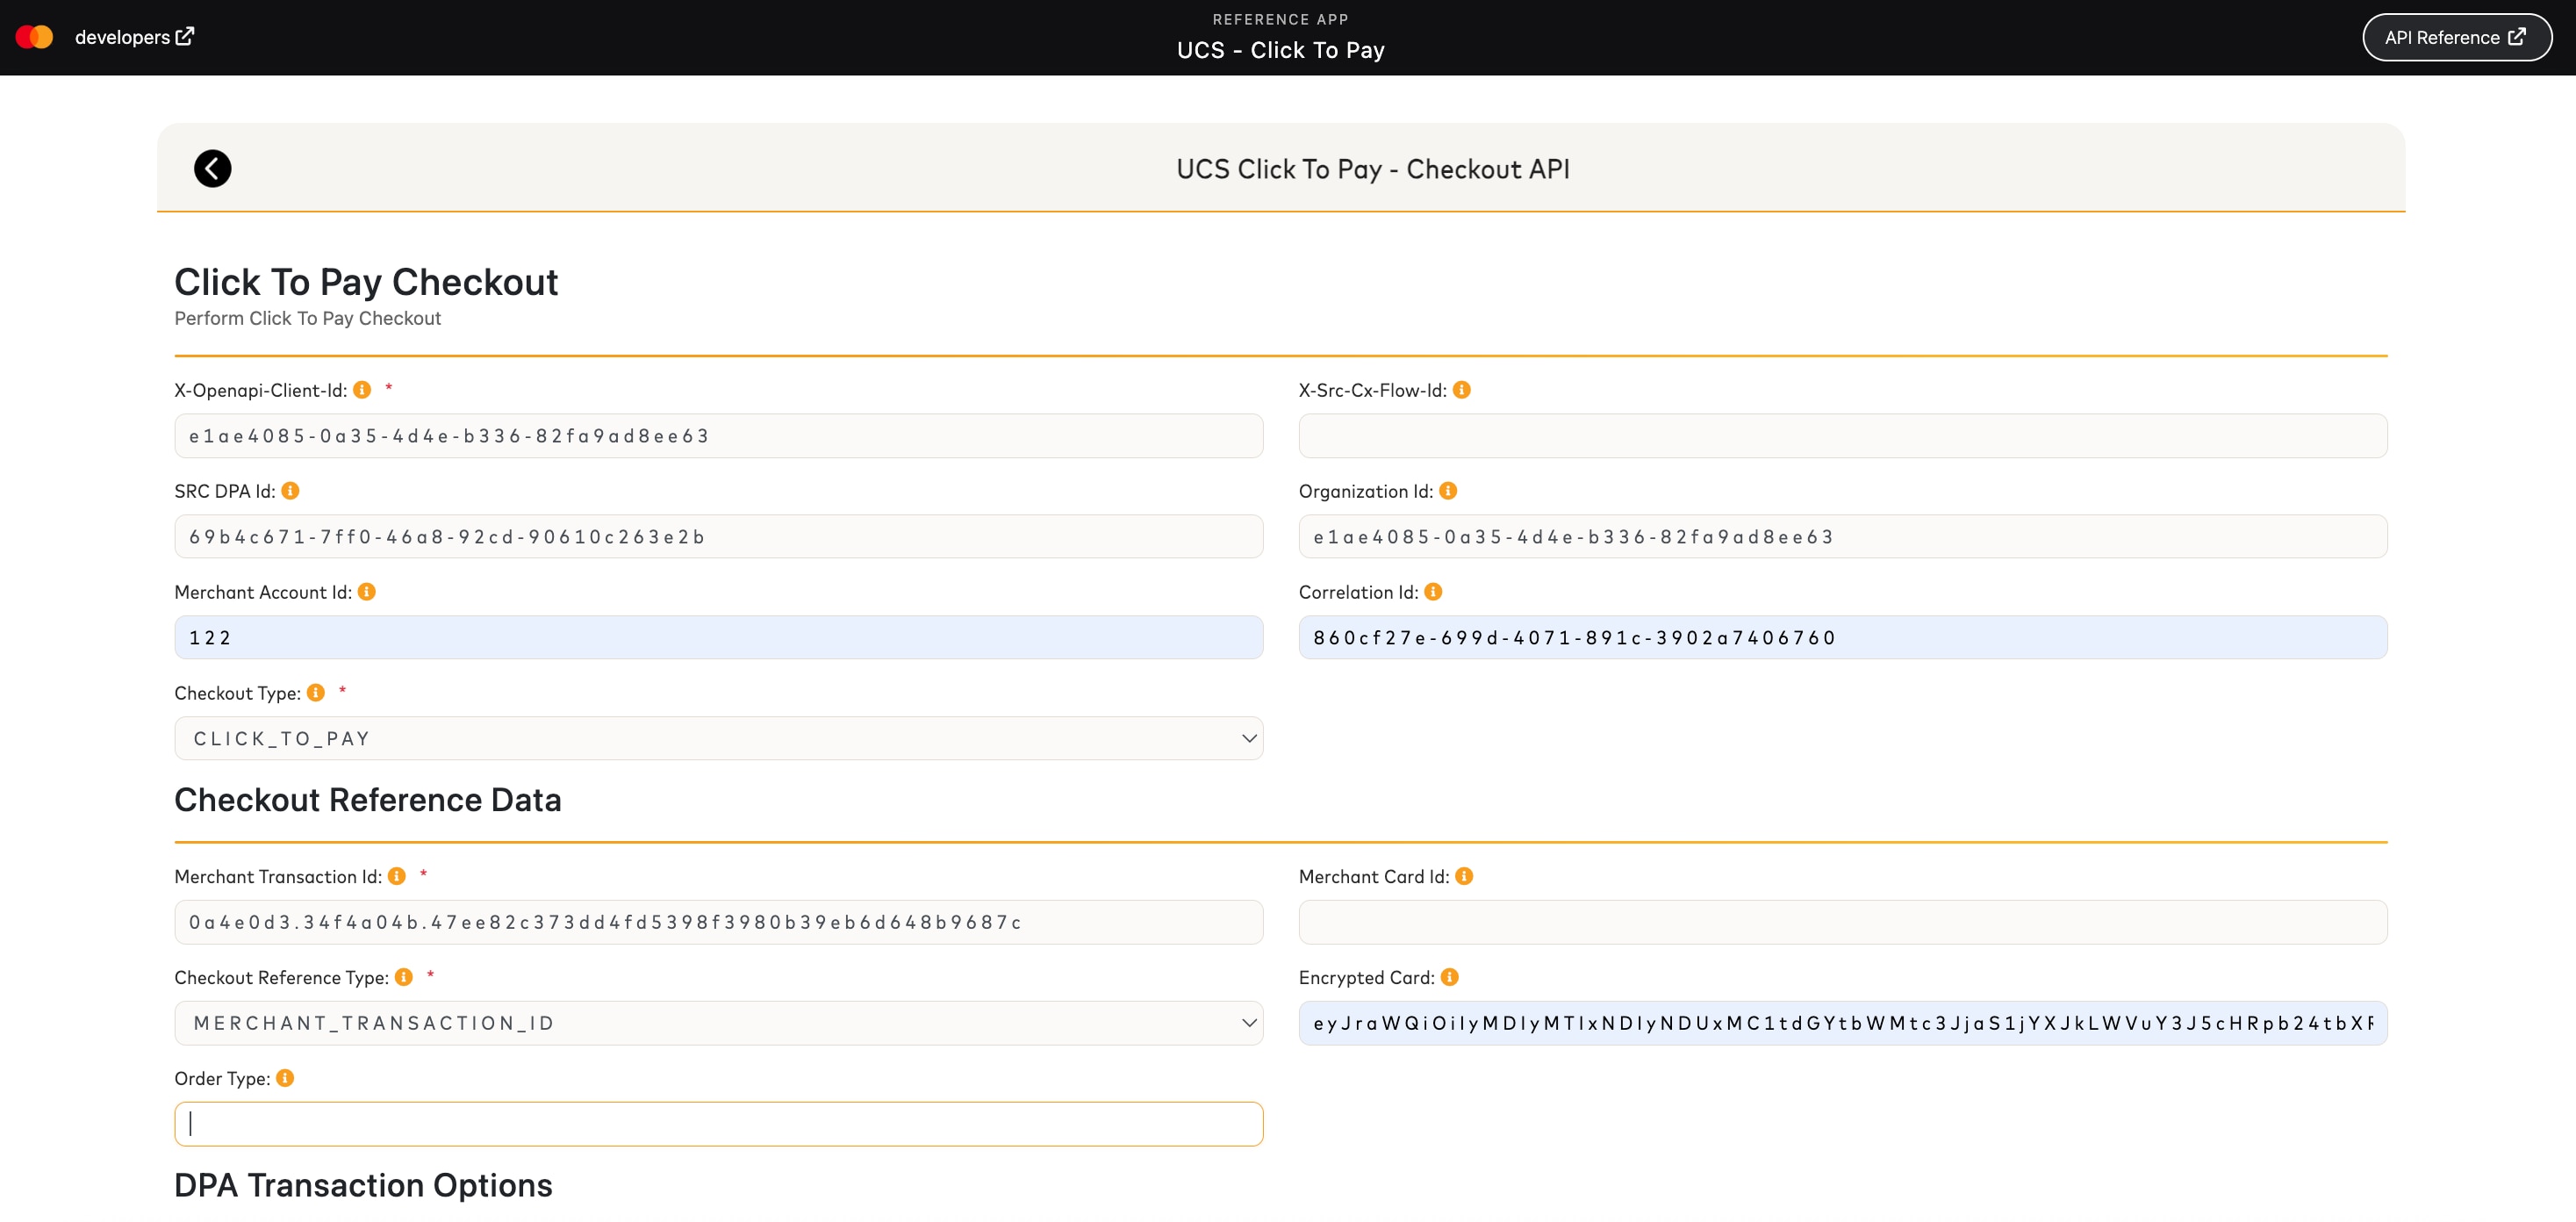
Task: Click info icon next to Checkout Type
Action: [x=316, y=692]
